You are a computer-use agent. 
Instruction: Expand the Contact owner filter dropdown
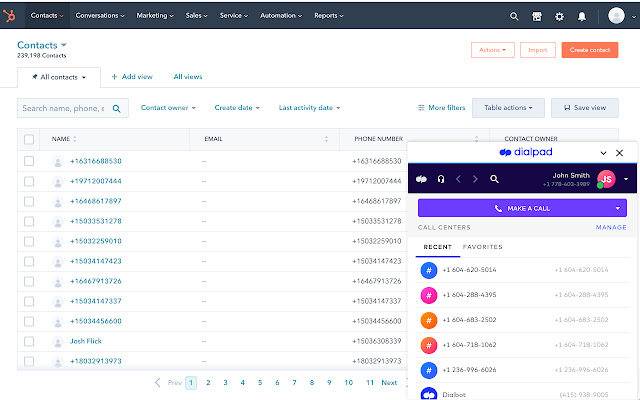(168, 108)
